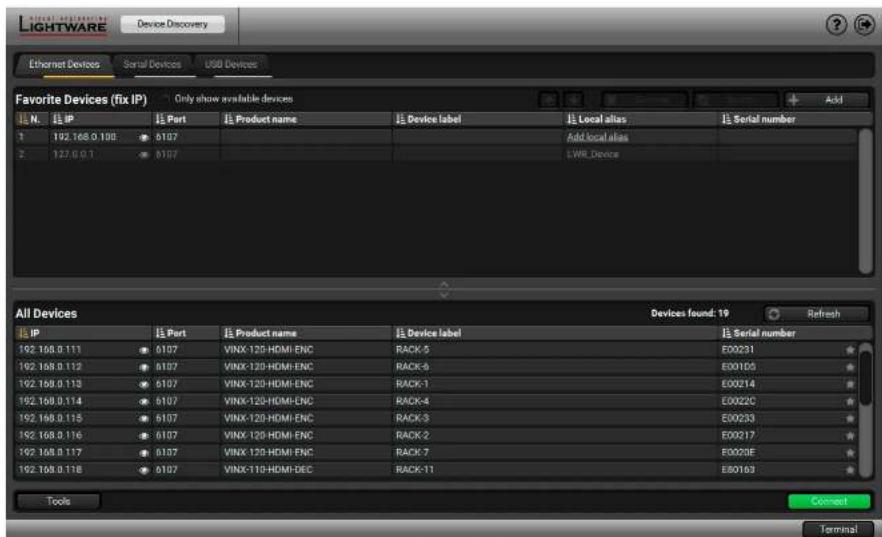The image size is (882, 537).
Task: Open the Terminal button
Action: point(838,529)
